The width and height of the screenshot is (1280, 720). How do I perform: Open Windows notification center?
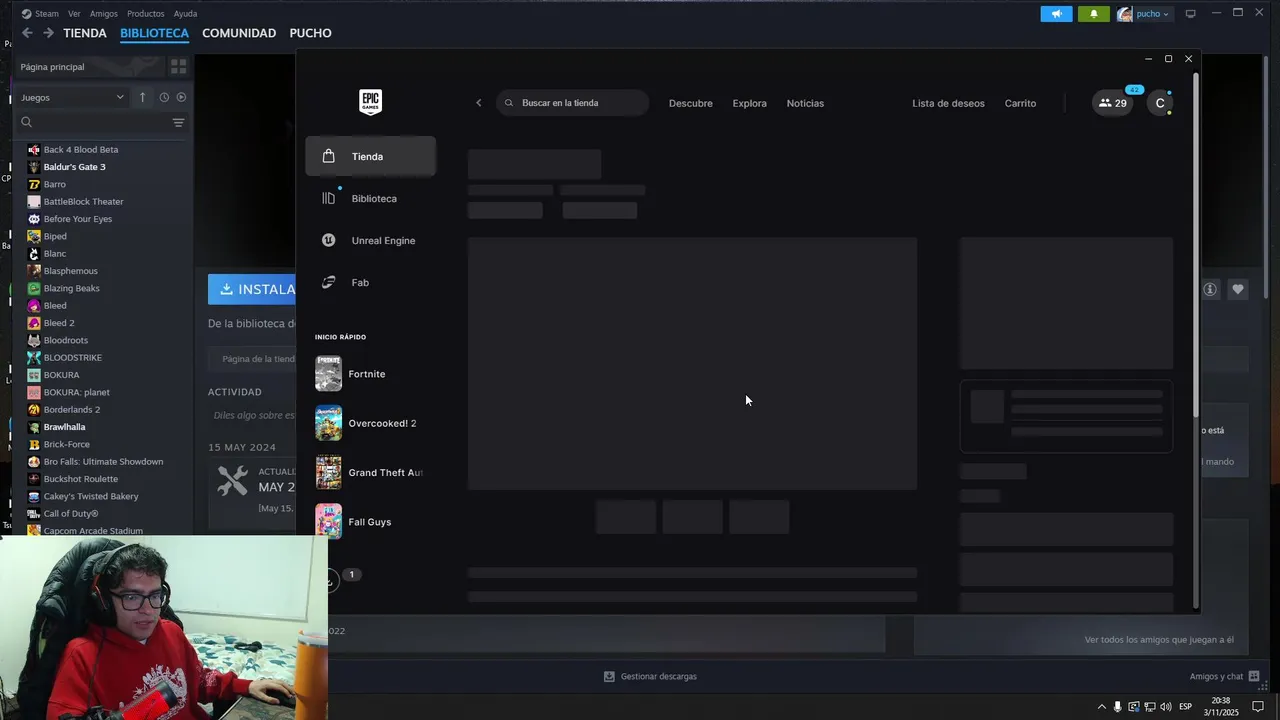click(x=1259, y=706)
